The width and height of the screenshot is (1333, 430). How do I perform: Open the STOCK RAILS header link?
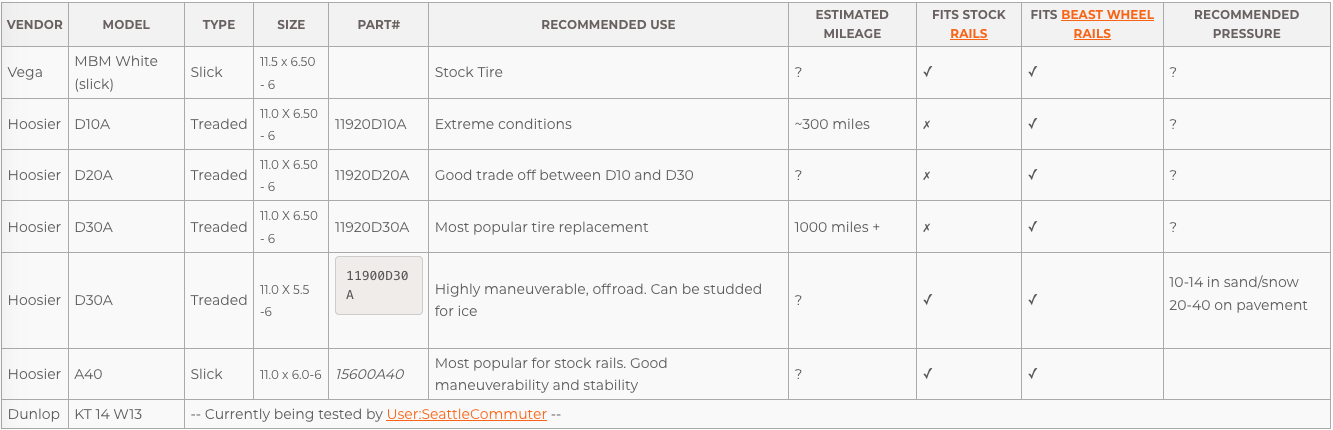tap(968, 33)
